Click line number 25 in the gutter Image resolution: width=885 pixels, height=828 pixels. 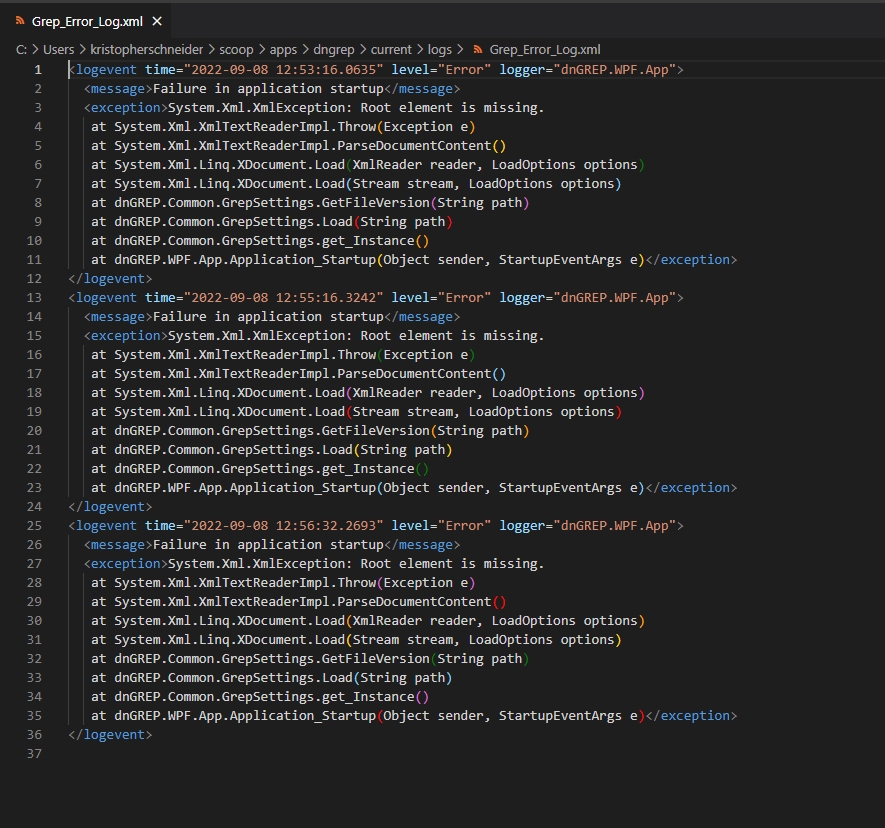click(33, 525)
